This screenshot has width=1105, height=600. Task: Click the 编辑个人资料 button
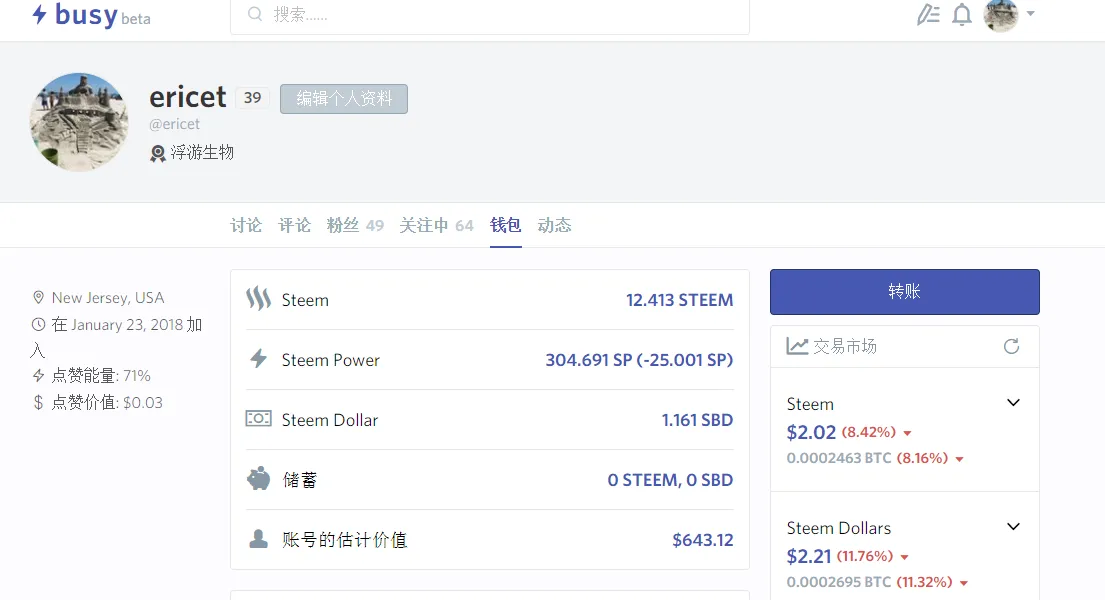[x=344, y=99]
